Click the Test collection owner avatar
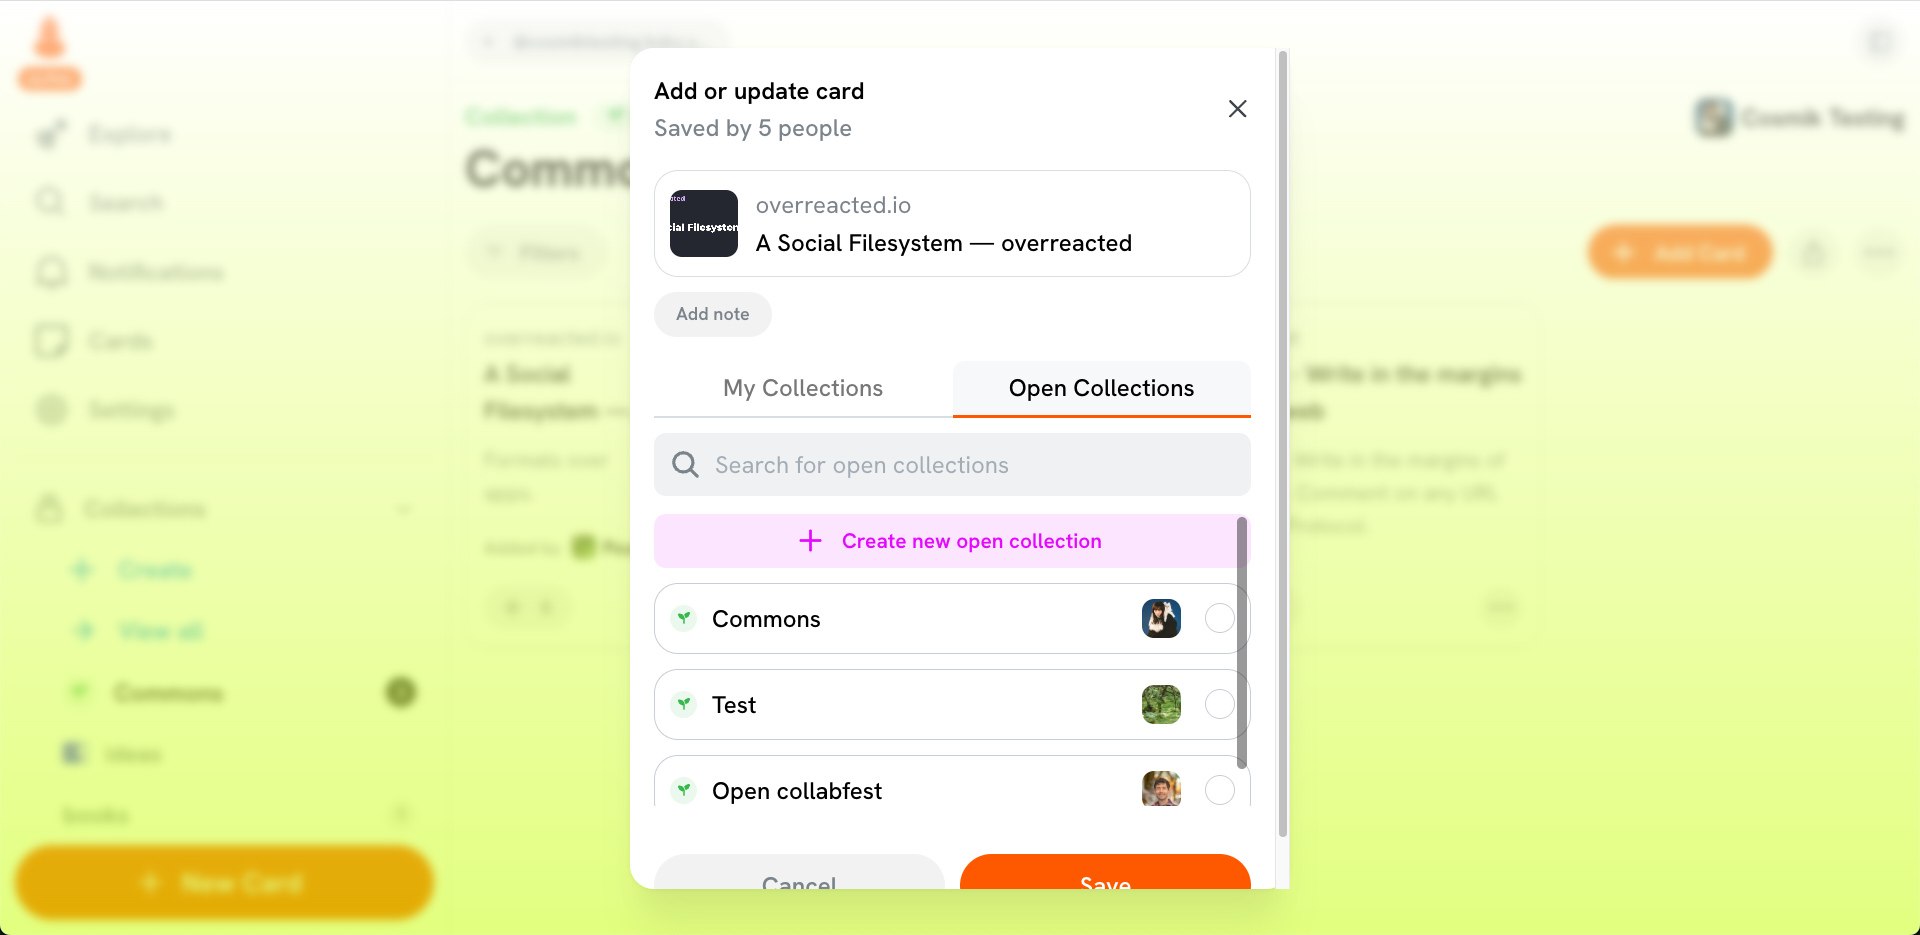Image resolution: width=1920 pixels, height=935 pixels. pos(1161,704)
